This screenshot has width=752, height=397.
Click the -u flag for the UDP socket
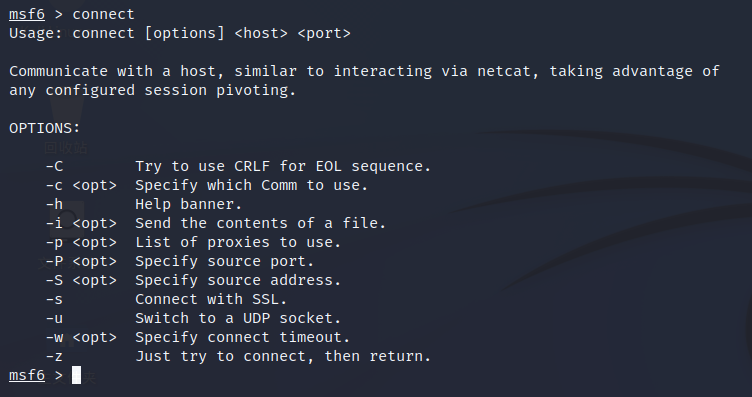[54, 318]
